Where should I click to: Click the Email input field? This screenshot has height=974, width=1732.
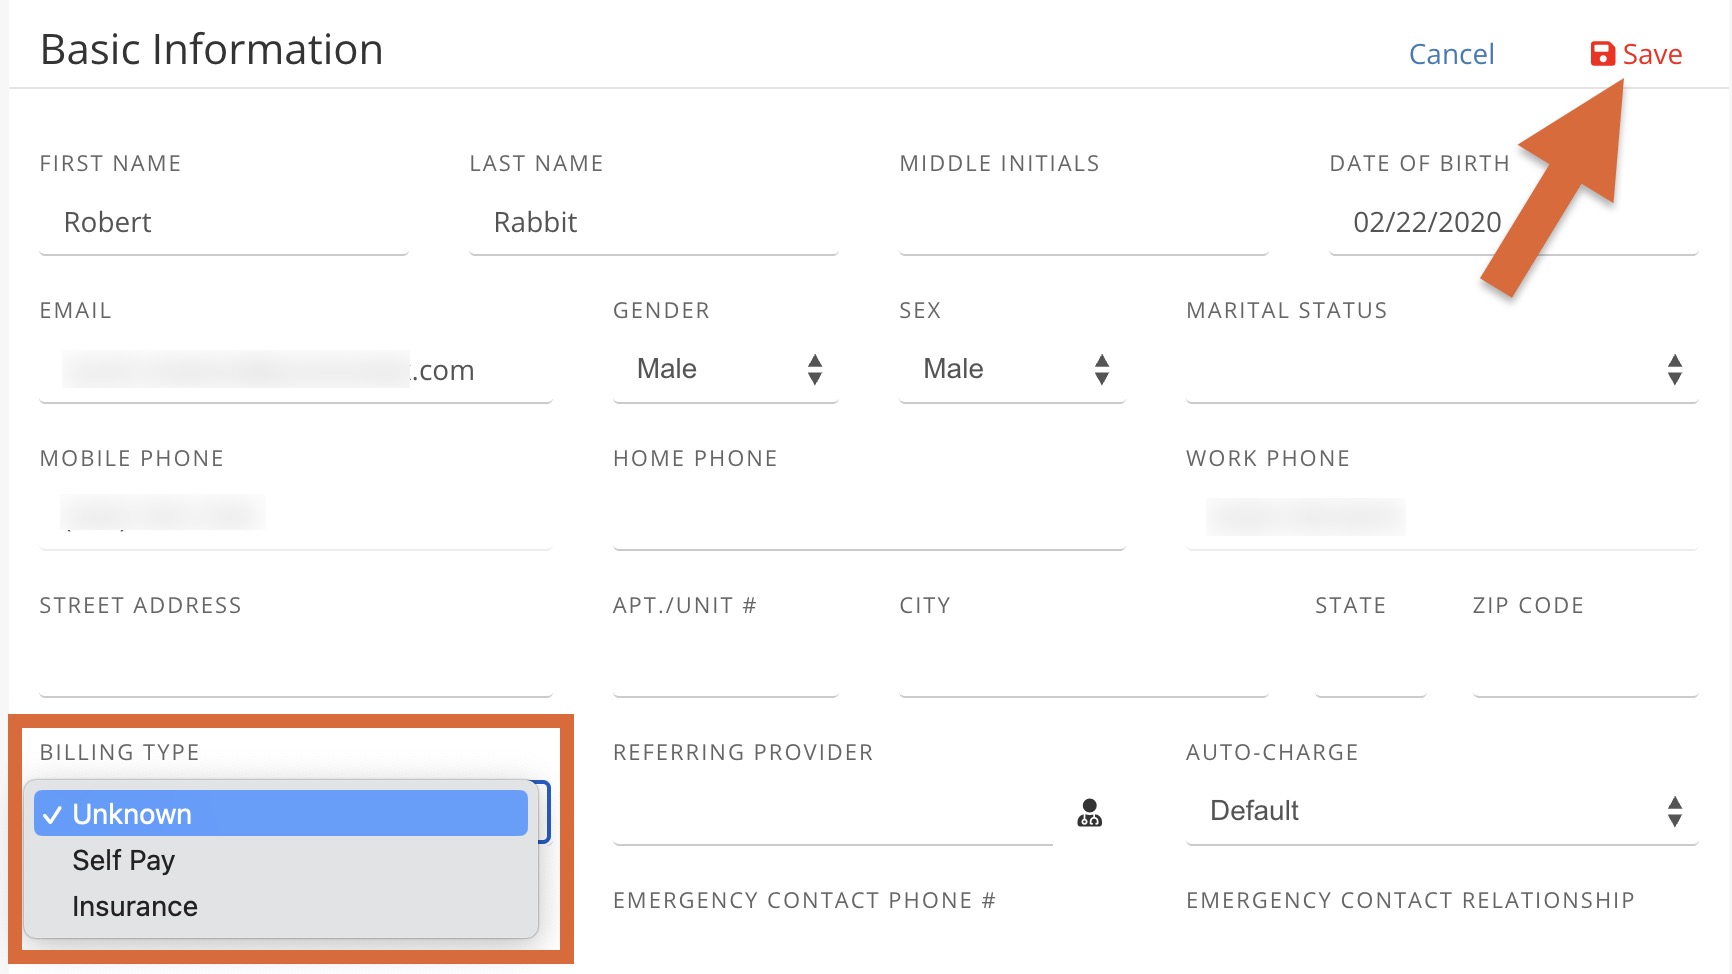pos(295,371)
